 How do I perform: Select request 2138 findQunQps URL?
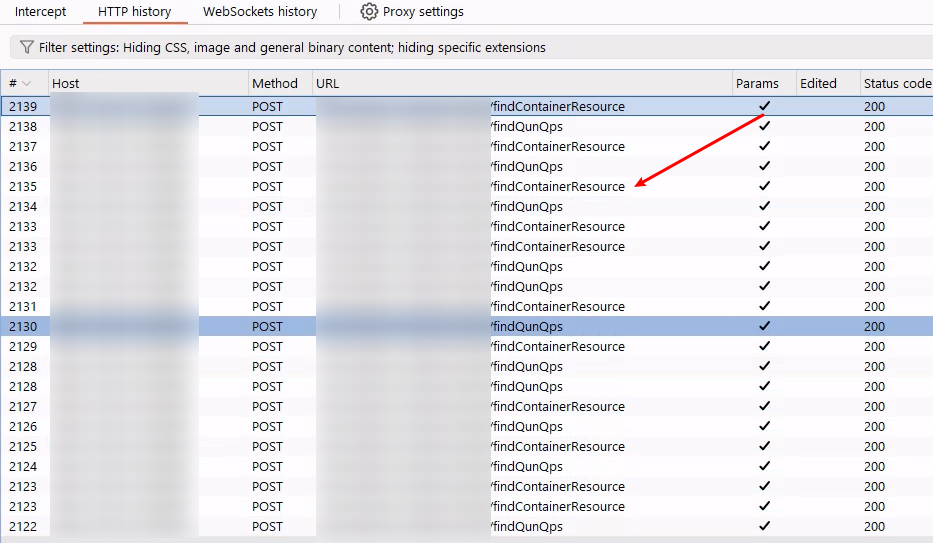click(x=527, y=126)
